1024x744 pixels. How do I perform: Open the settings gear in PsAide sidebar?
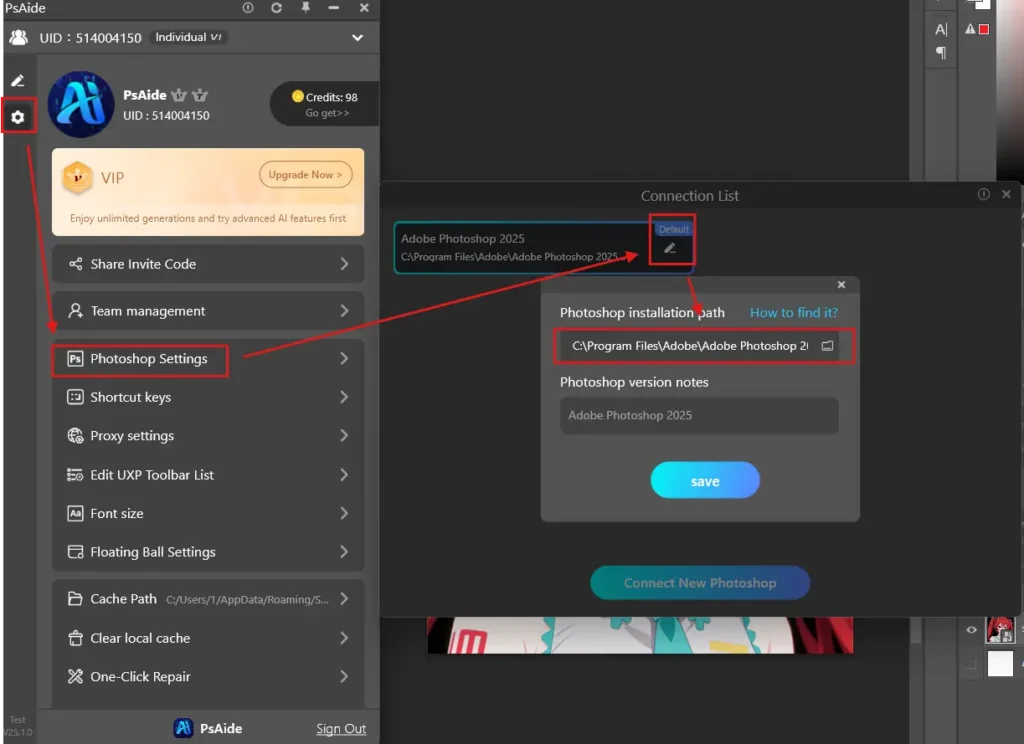[x=17, y=118]
